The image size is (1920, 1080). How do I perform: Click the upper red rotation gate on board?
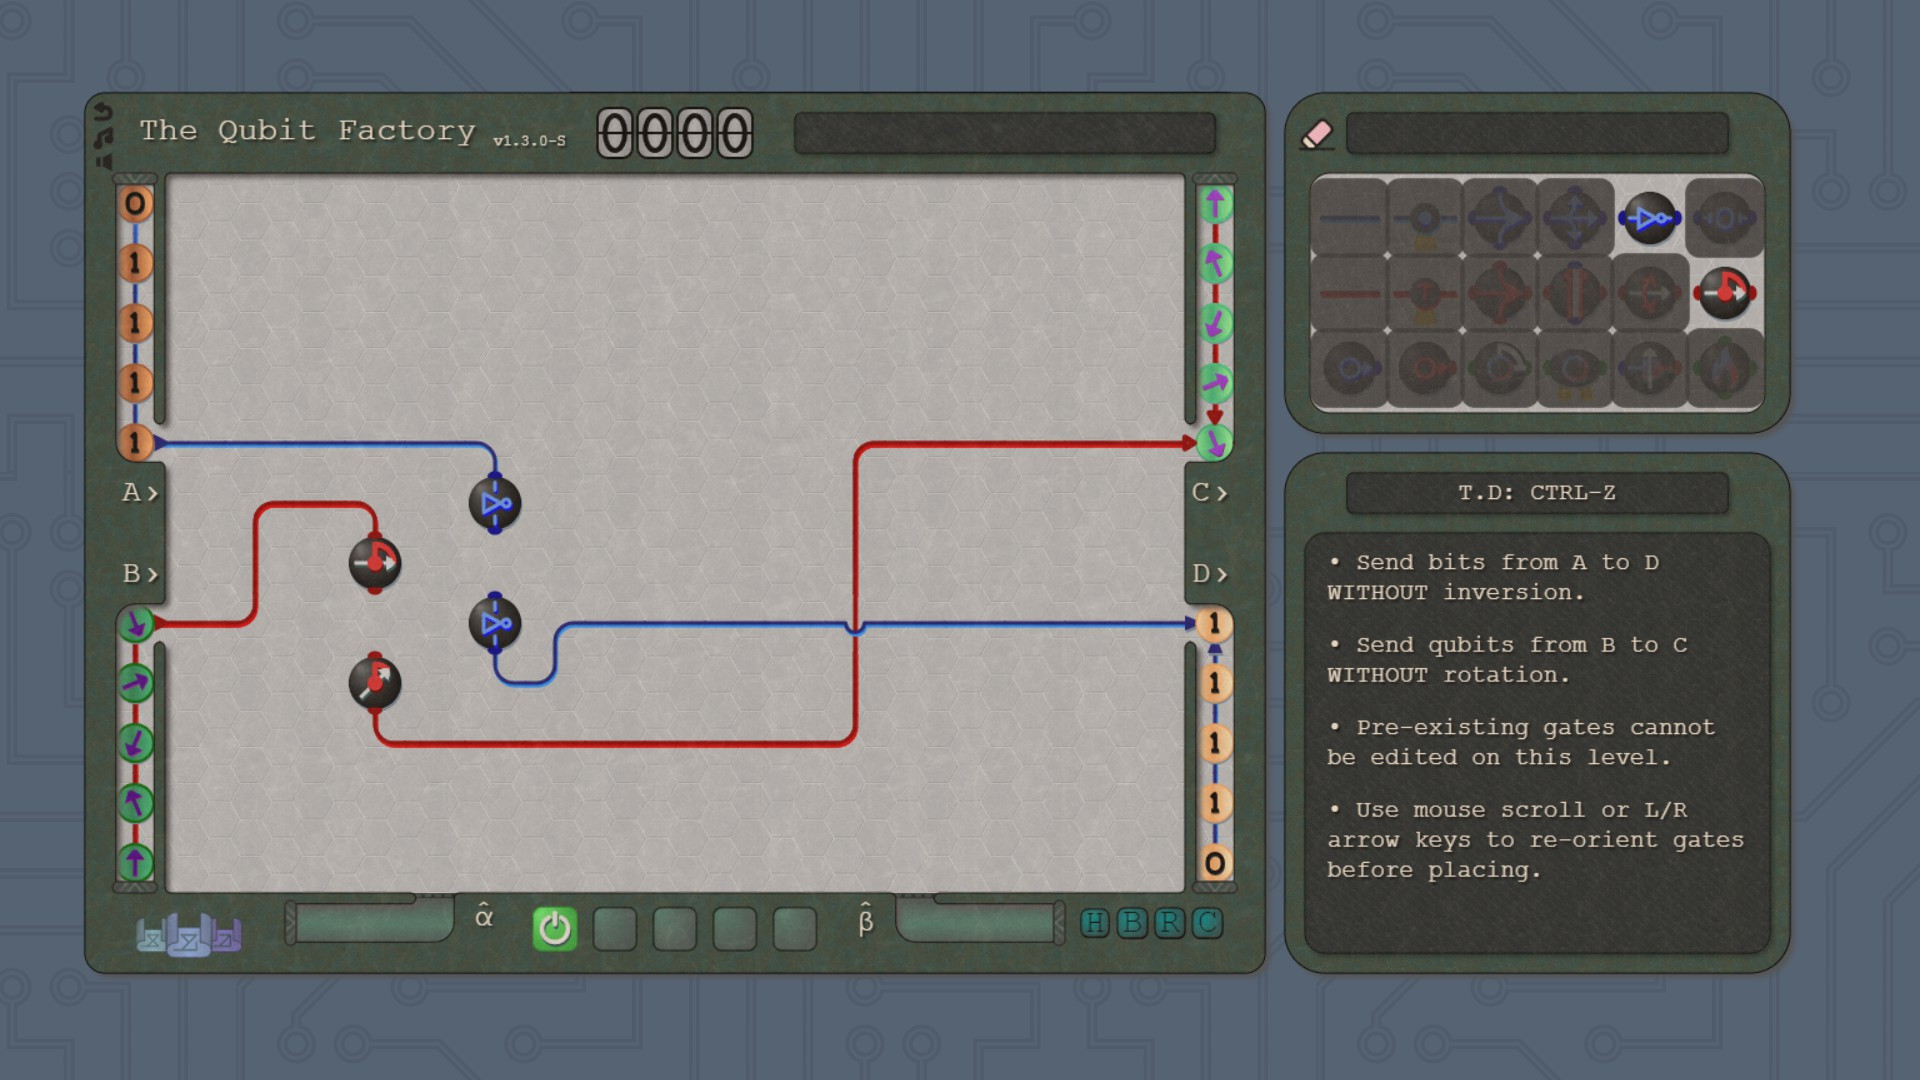375,563
